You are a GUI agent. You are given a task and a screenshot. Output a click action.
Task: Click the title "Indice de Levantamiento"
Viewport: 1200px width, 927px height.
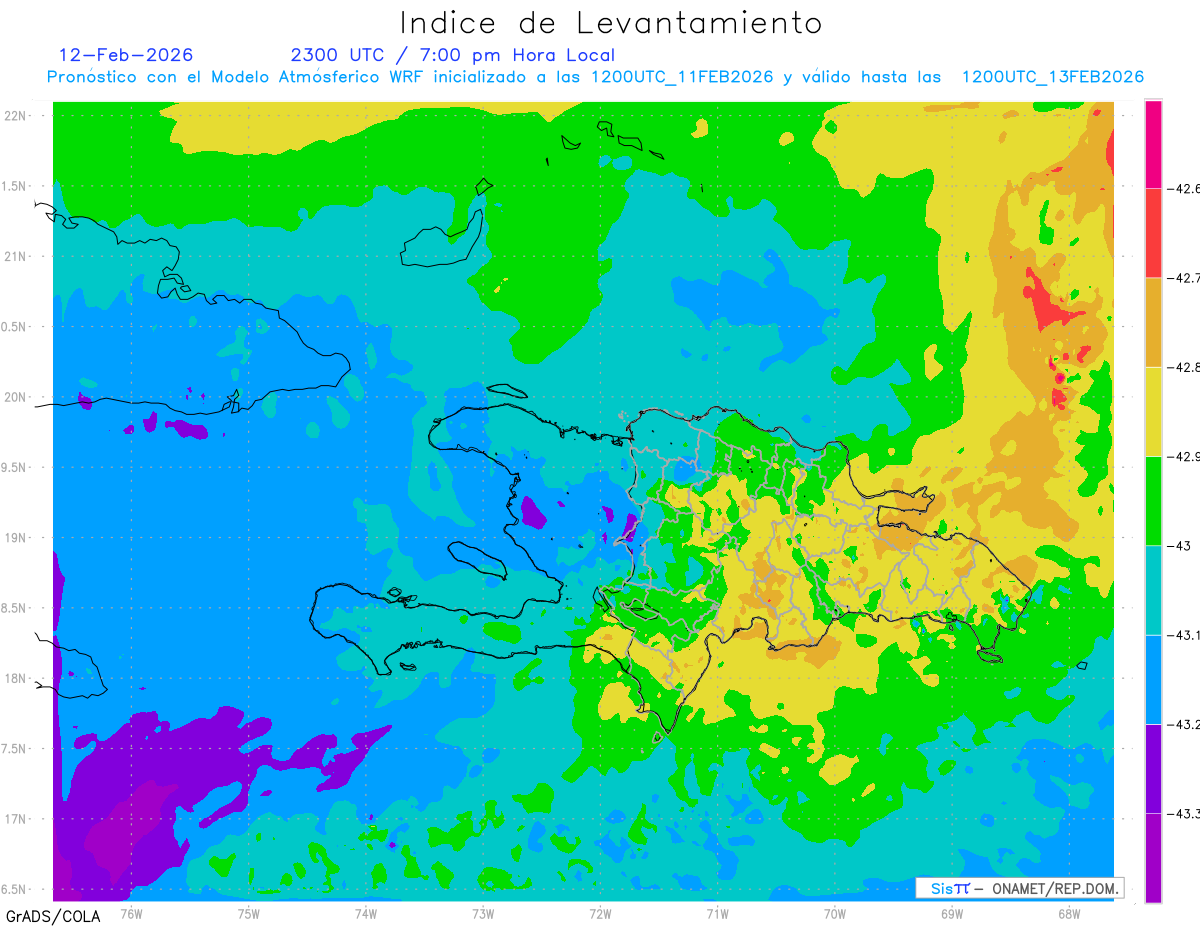tap(611, 23)
